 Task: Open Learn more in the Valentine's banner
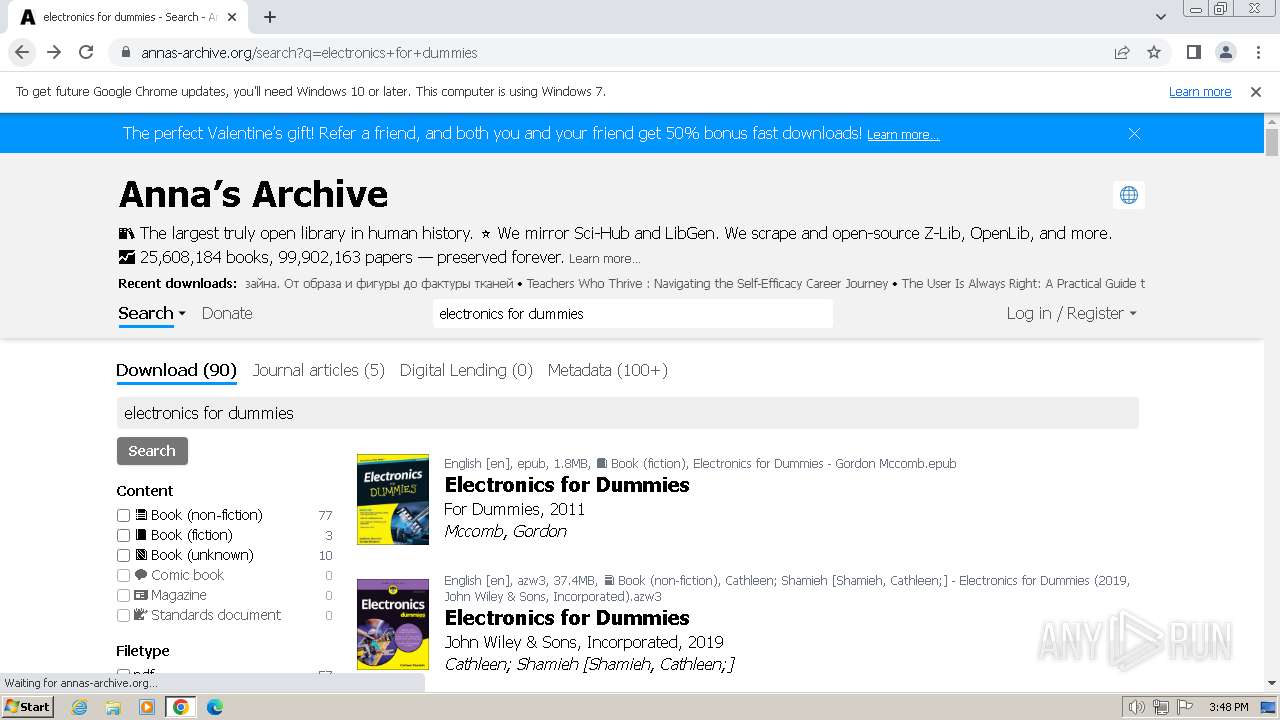903,135
